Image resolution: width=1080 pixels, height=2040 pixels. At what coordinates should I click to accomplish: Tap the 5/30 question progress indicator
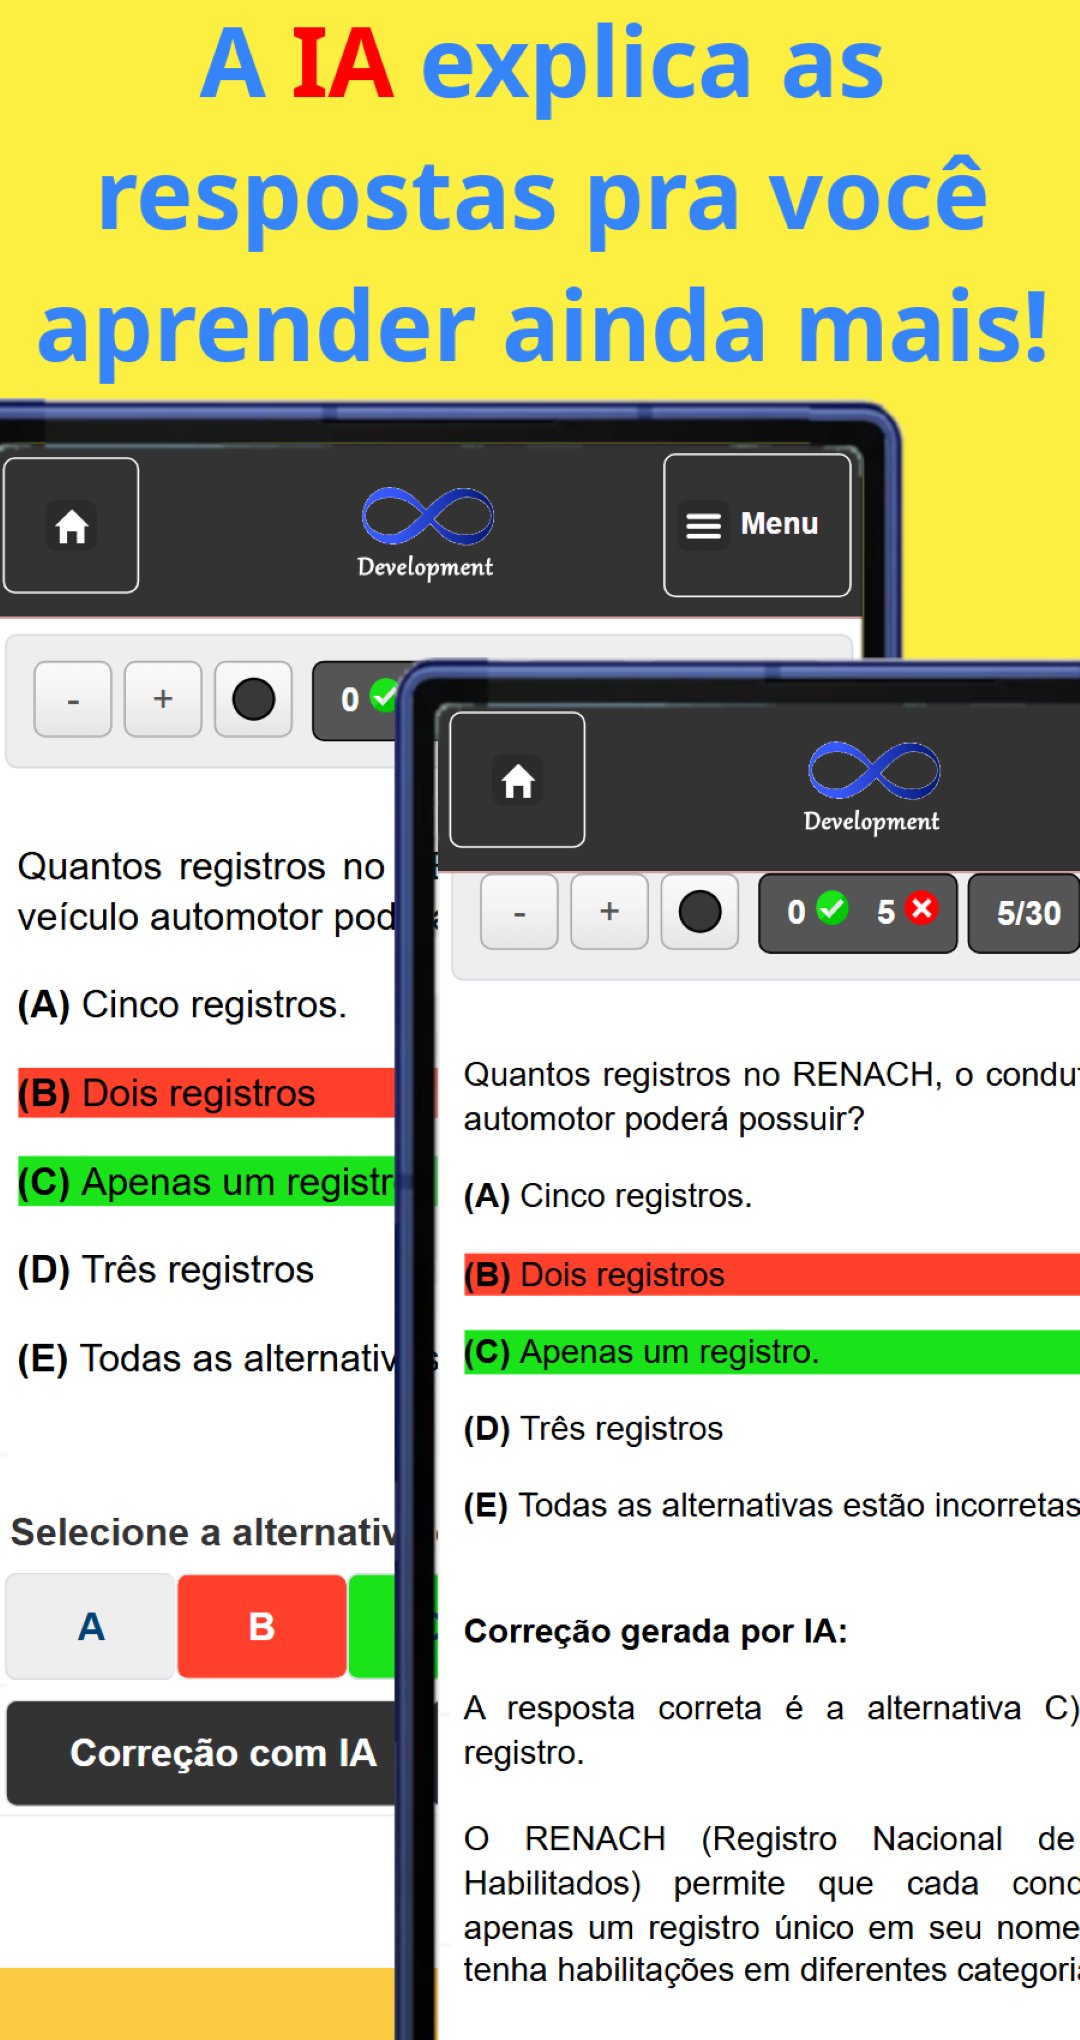point(1027,913)
